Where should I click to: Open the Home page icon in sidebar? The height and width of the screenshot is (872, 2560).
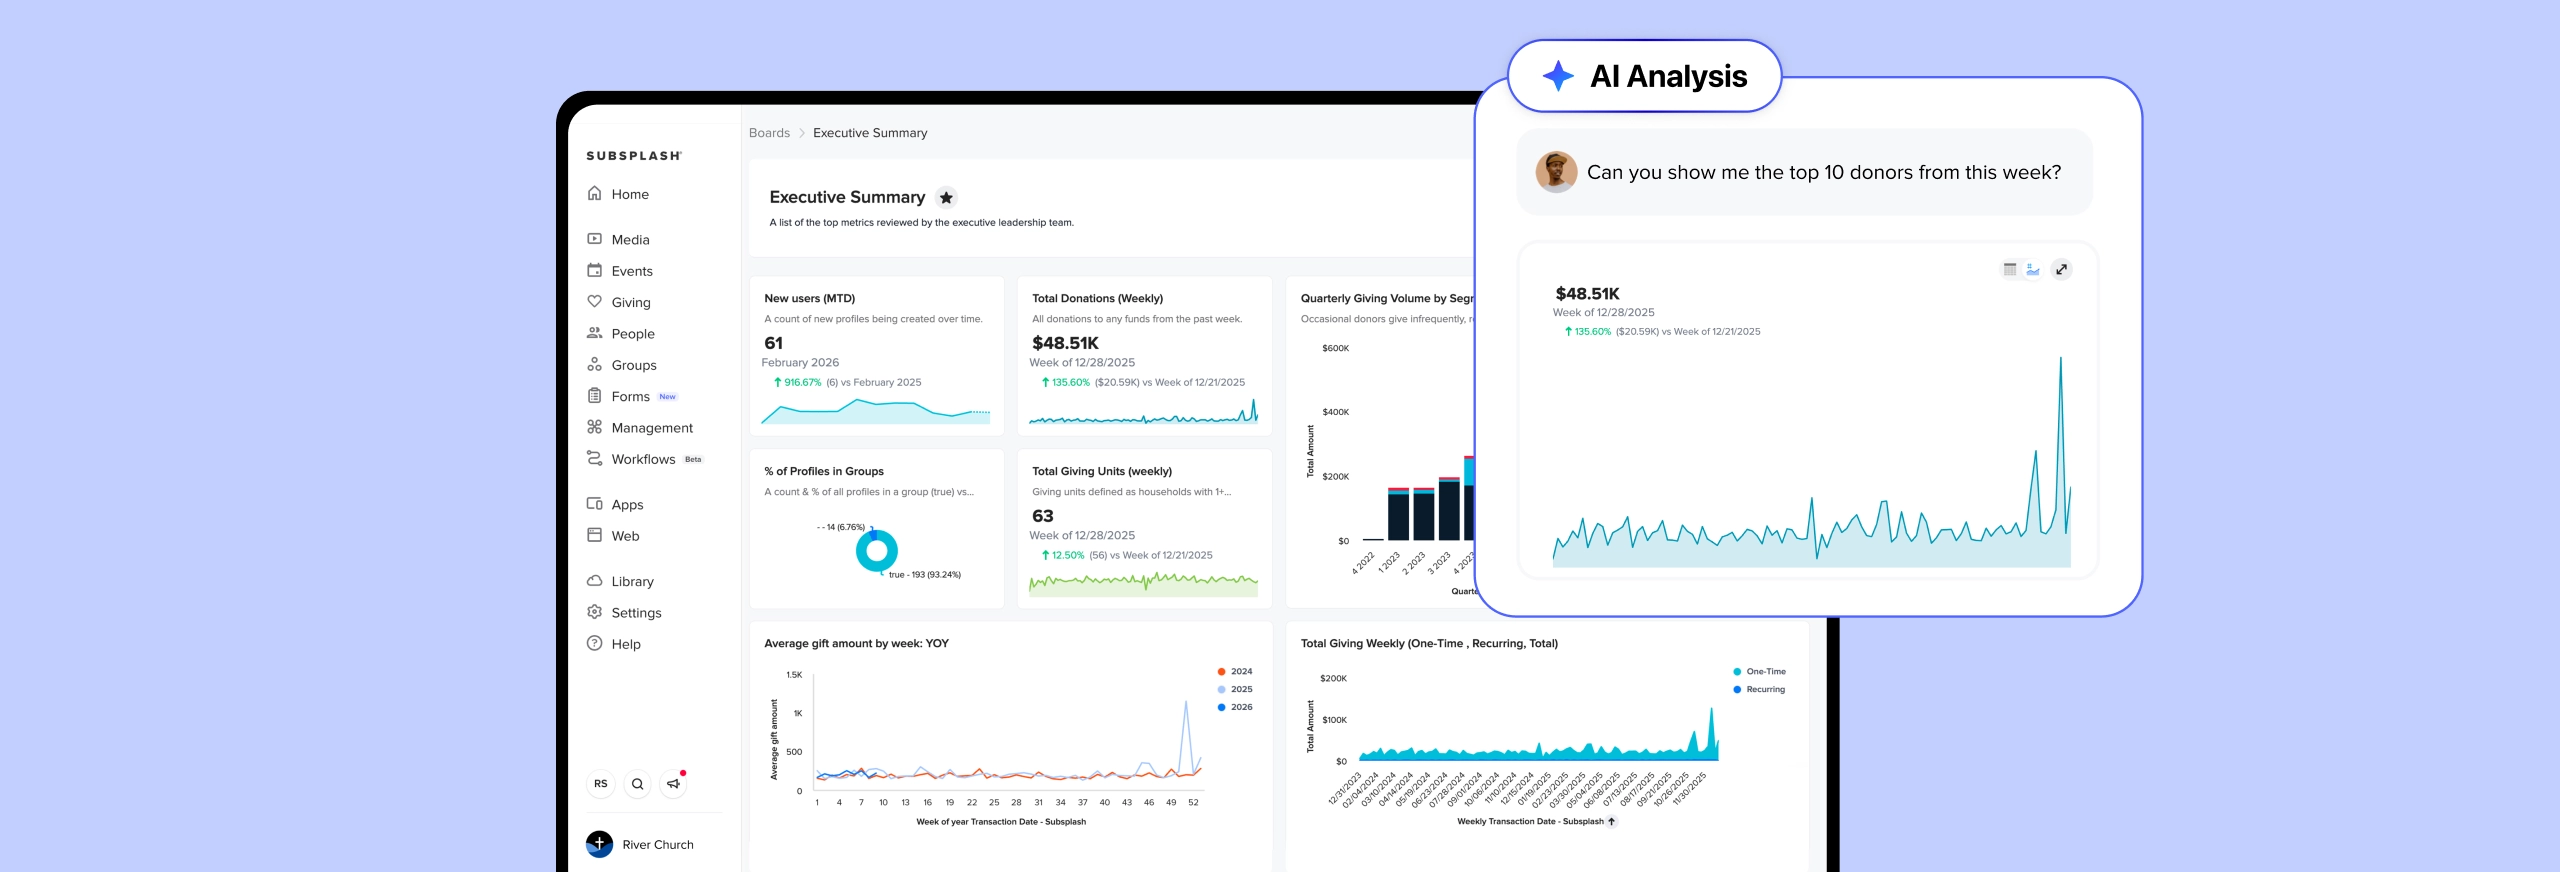coord(594,193)
